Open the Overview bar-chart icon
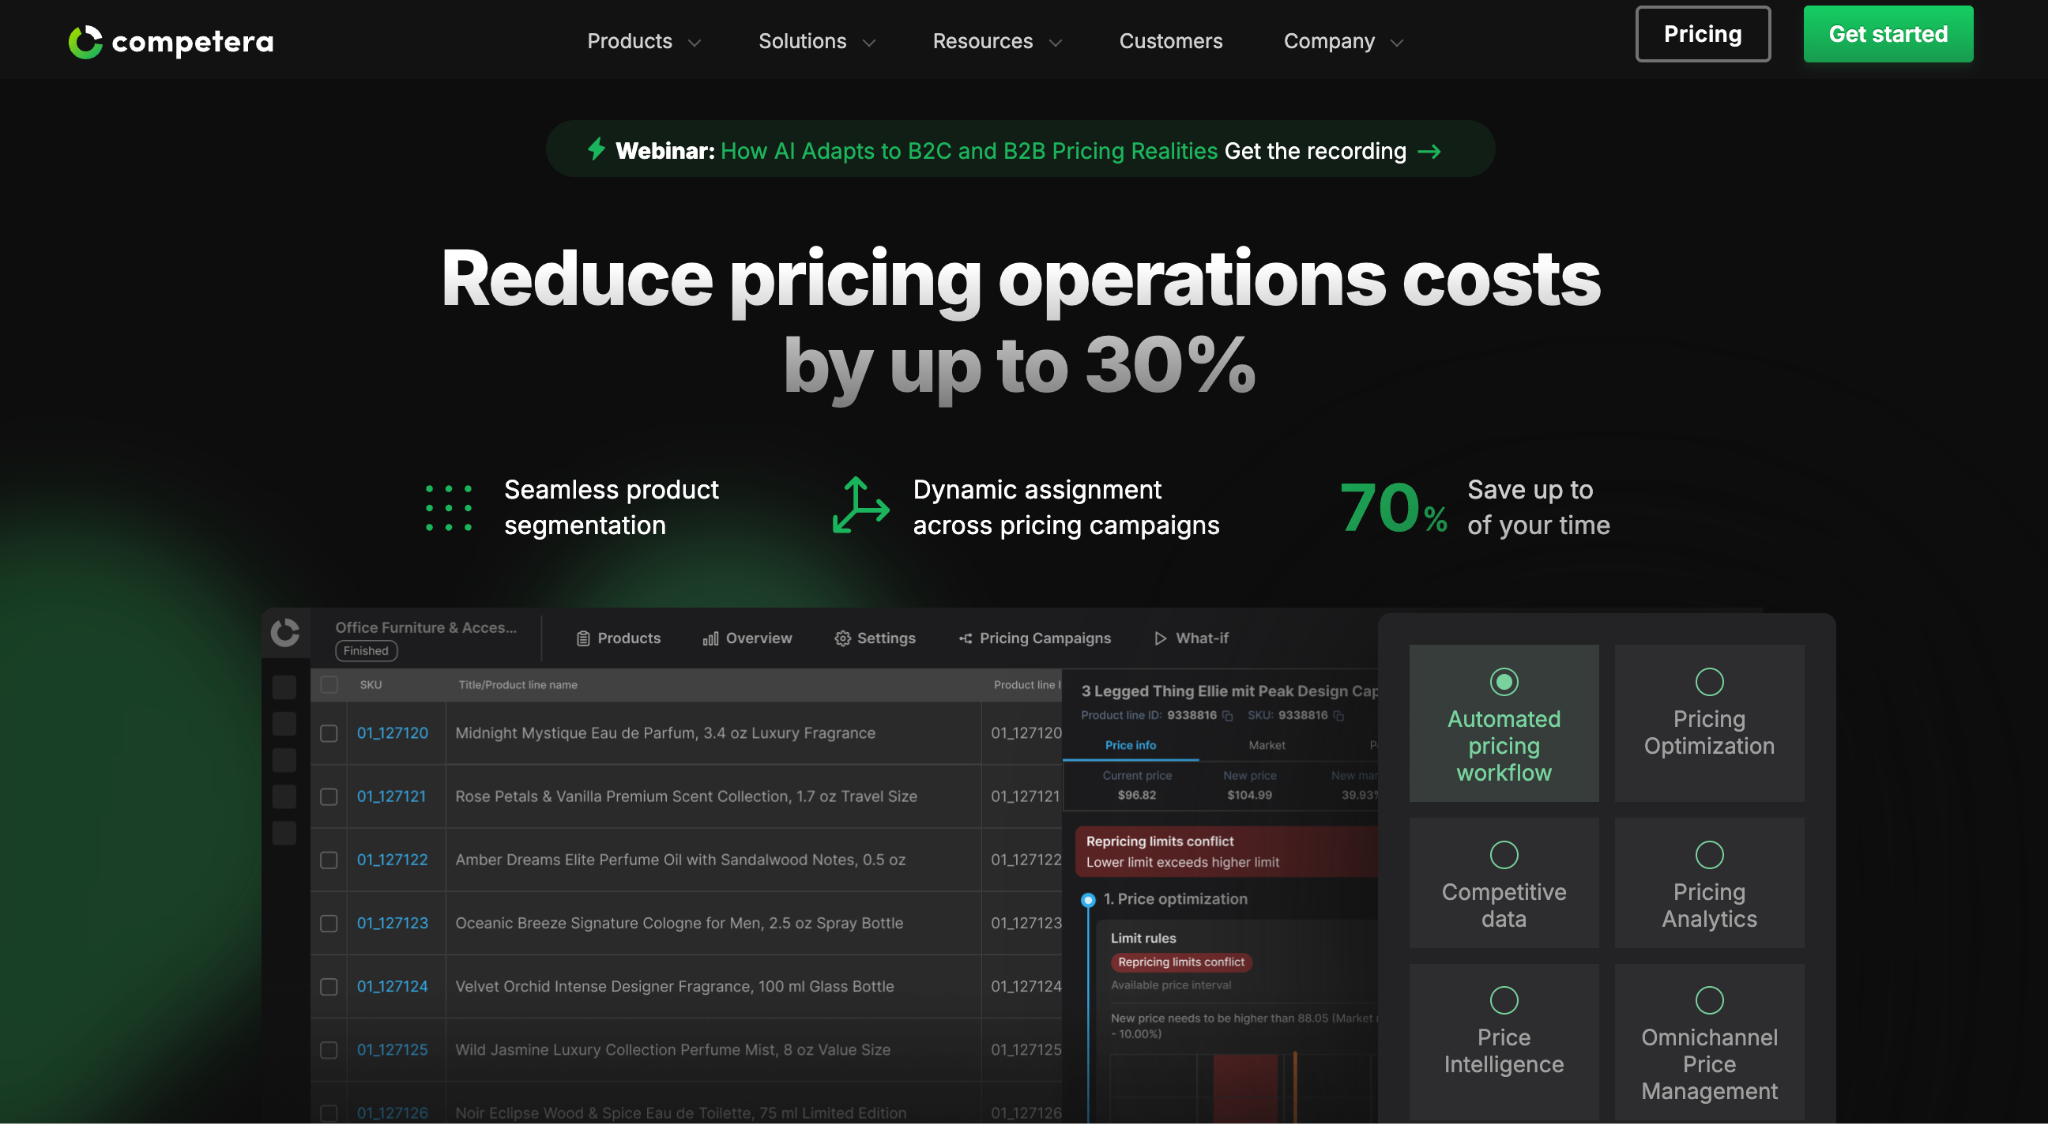 [711, 637]
